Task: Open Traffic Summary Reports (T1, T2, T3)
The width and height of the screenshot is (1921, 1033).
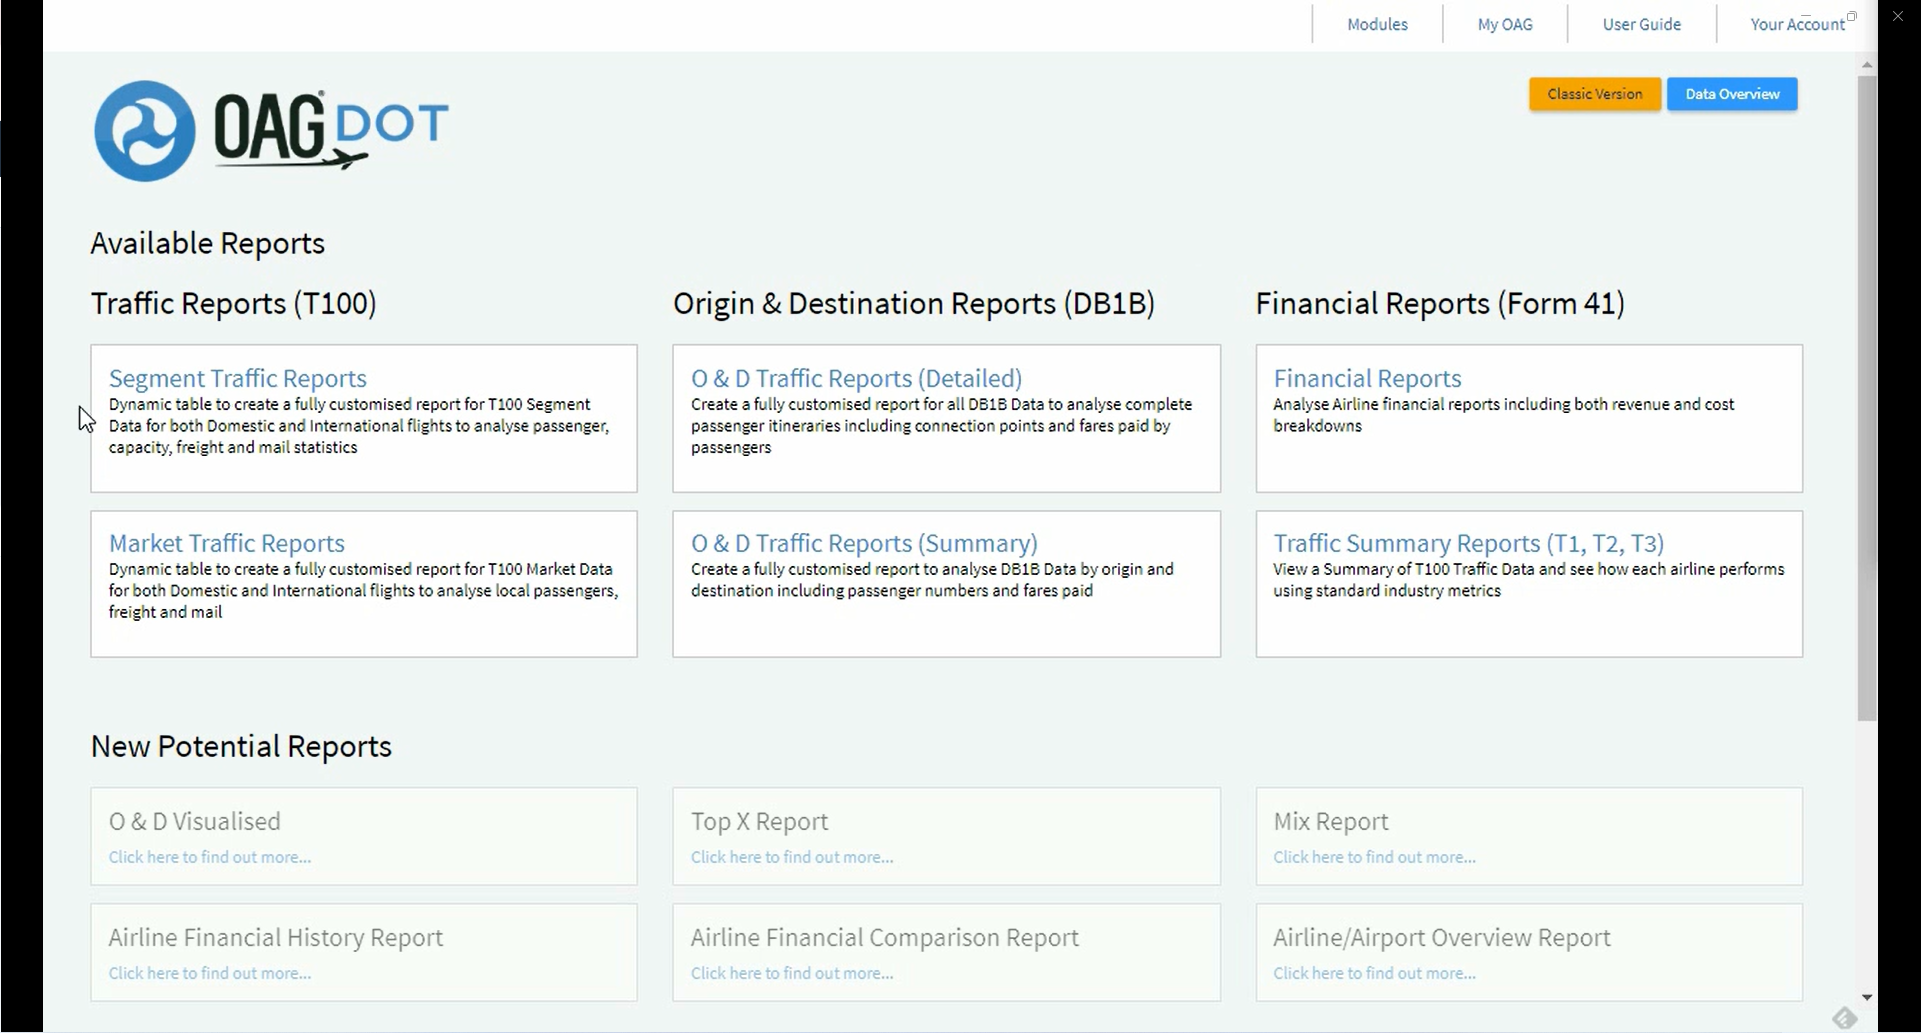Action: (x=1468, y=543)
